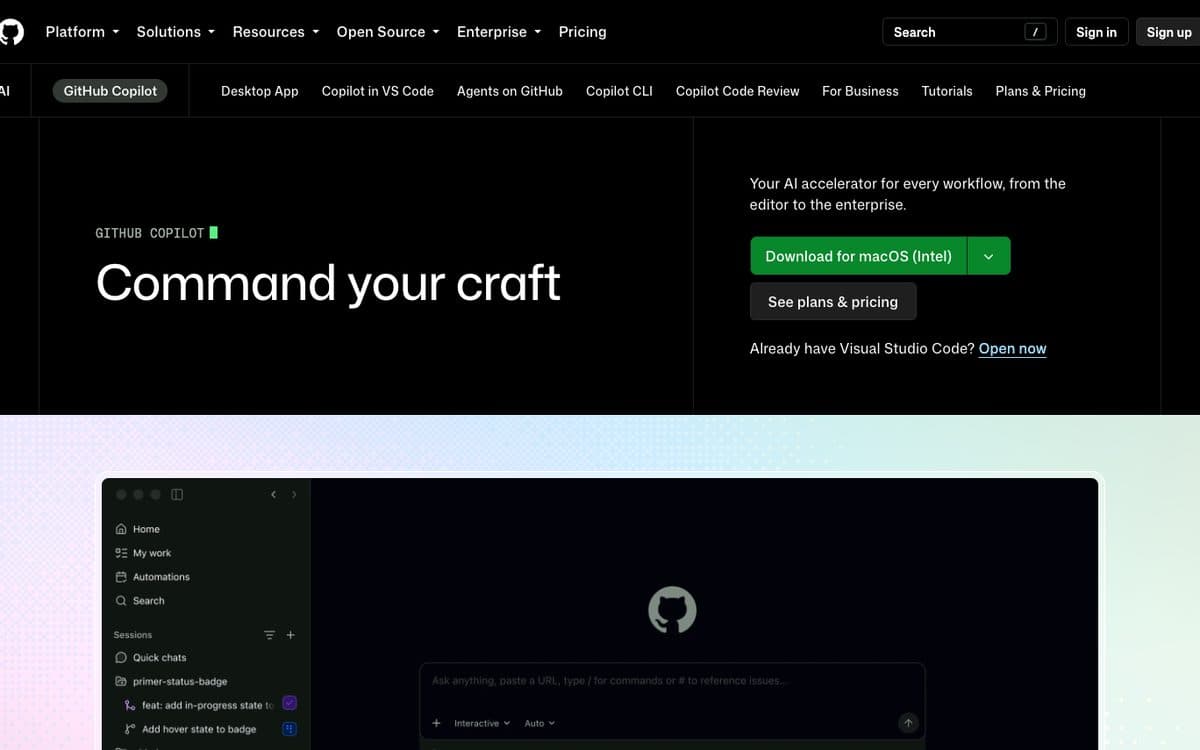Toggle the sidebar panel icon in app preview

click(177, 495)
